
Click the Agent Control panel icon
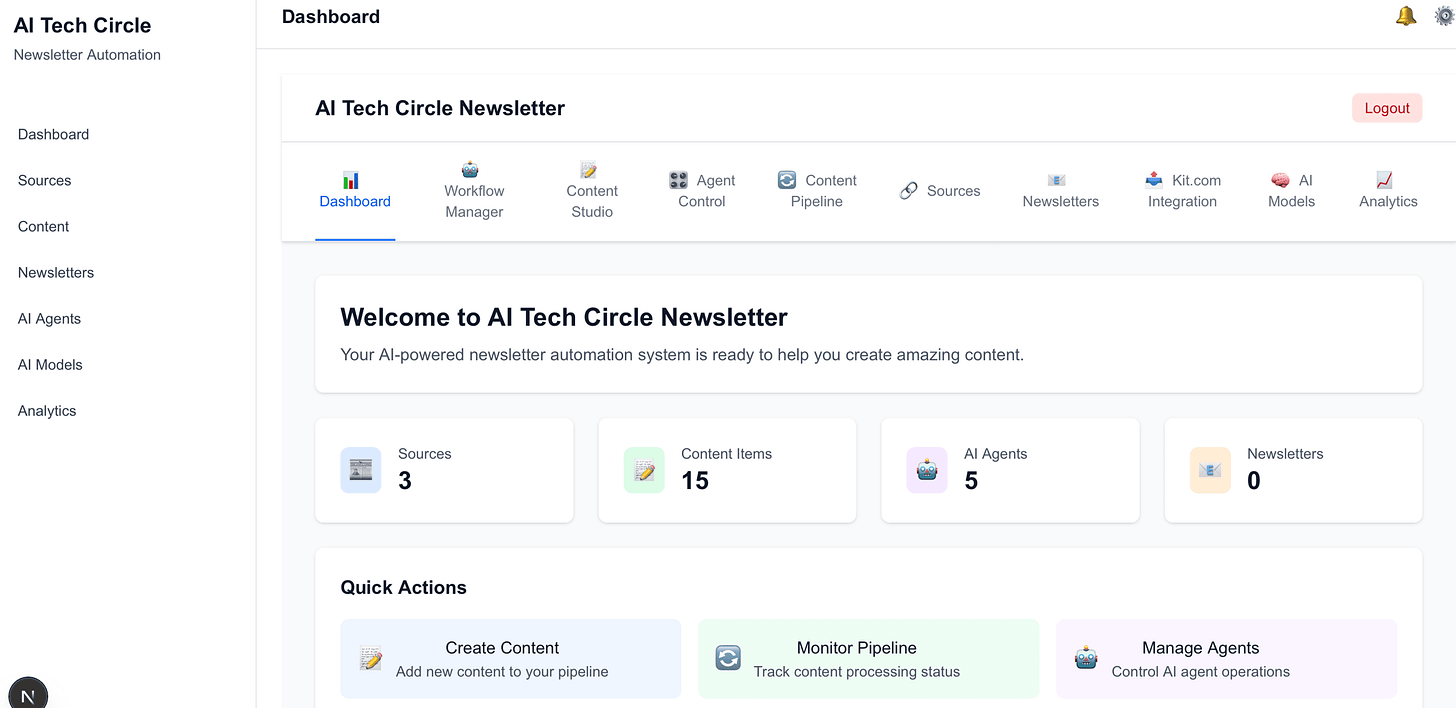coord(678,180)
